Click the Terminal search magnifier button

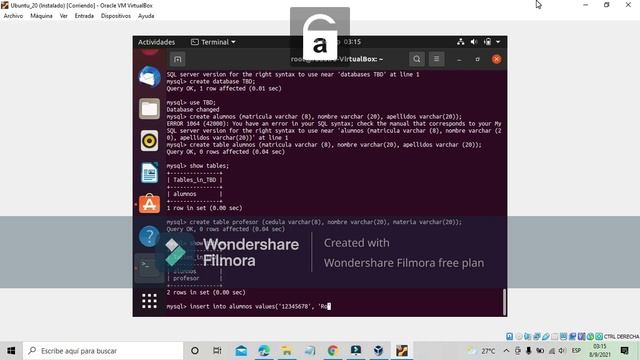point(417,59)
